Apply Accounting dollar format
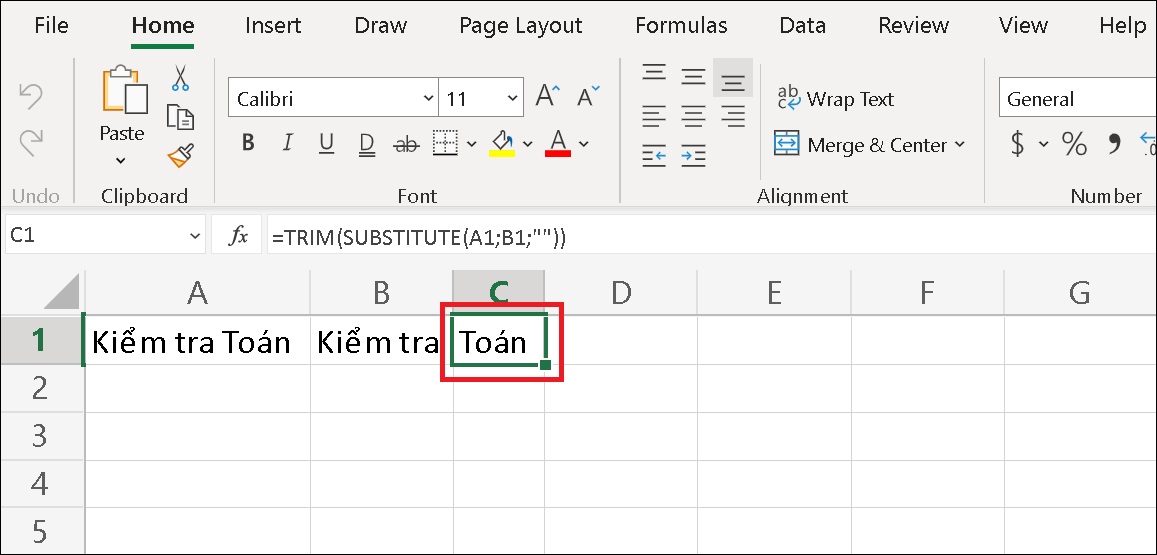Screen dimensions: 1157x555 [x=1018, y=144]
